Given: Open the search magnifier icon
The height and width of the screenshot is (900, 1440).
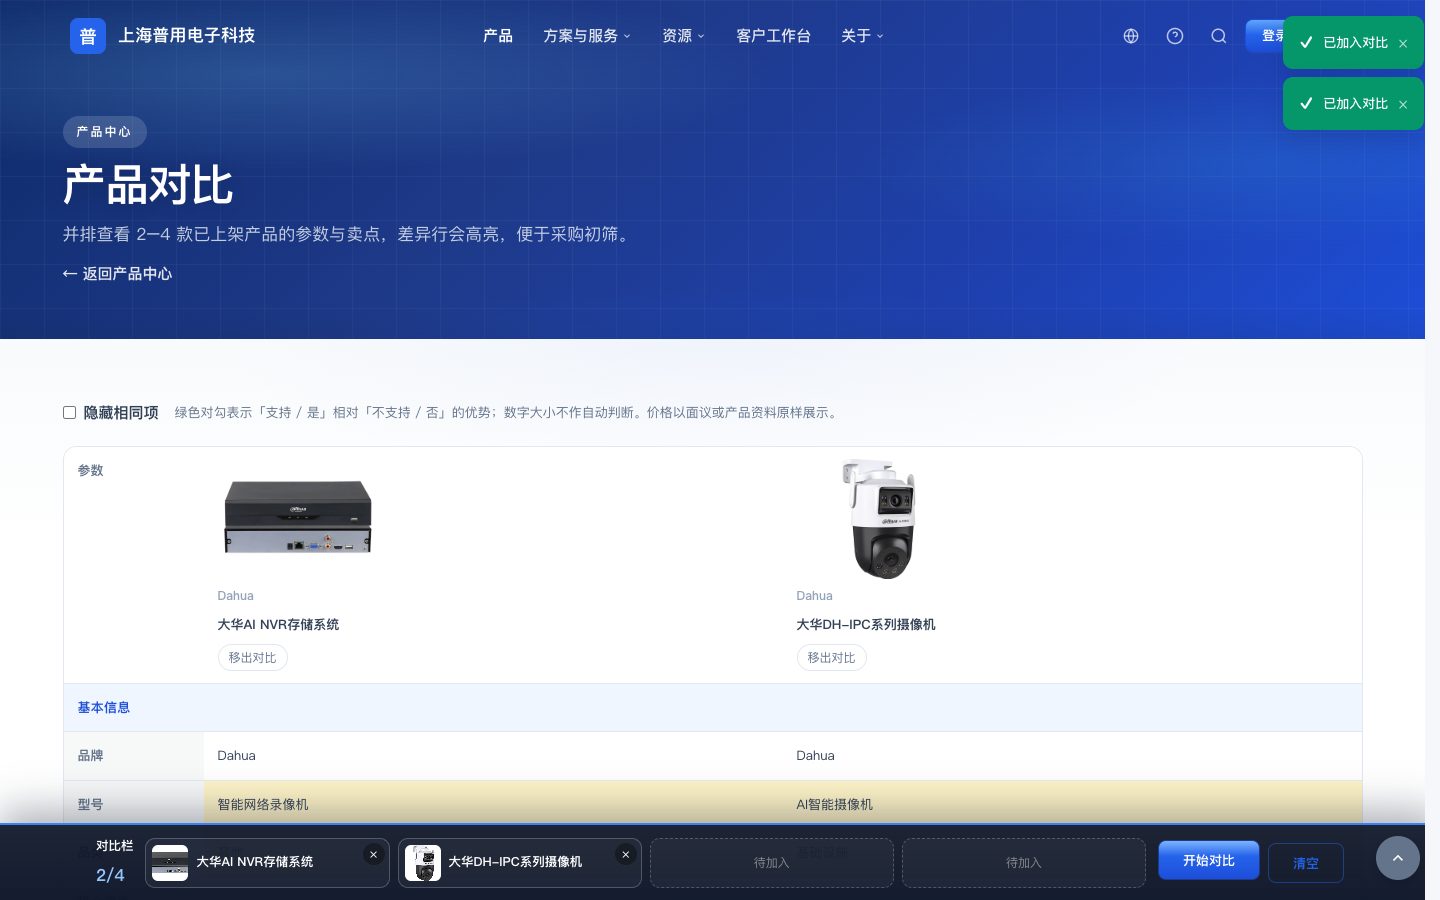Looking at the screenshot, I should (1219, 36).
